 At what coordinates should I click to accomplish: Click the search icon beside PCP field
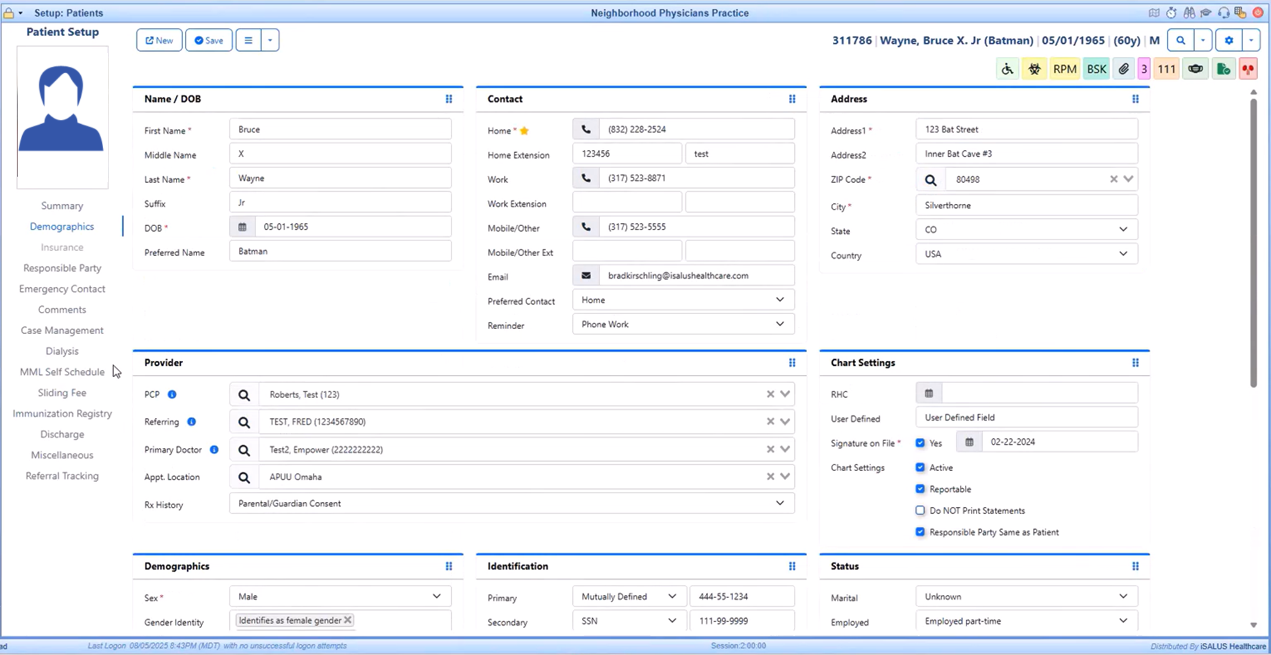[x=244, y=395]
